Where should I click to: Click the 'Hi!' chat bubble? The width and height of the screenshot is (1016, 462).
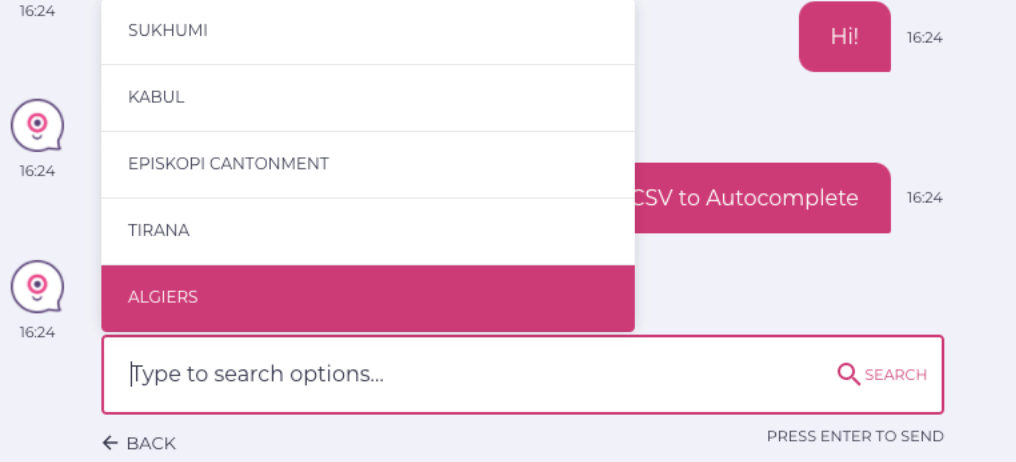click(844, 37)
